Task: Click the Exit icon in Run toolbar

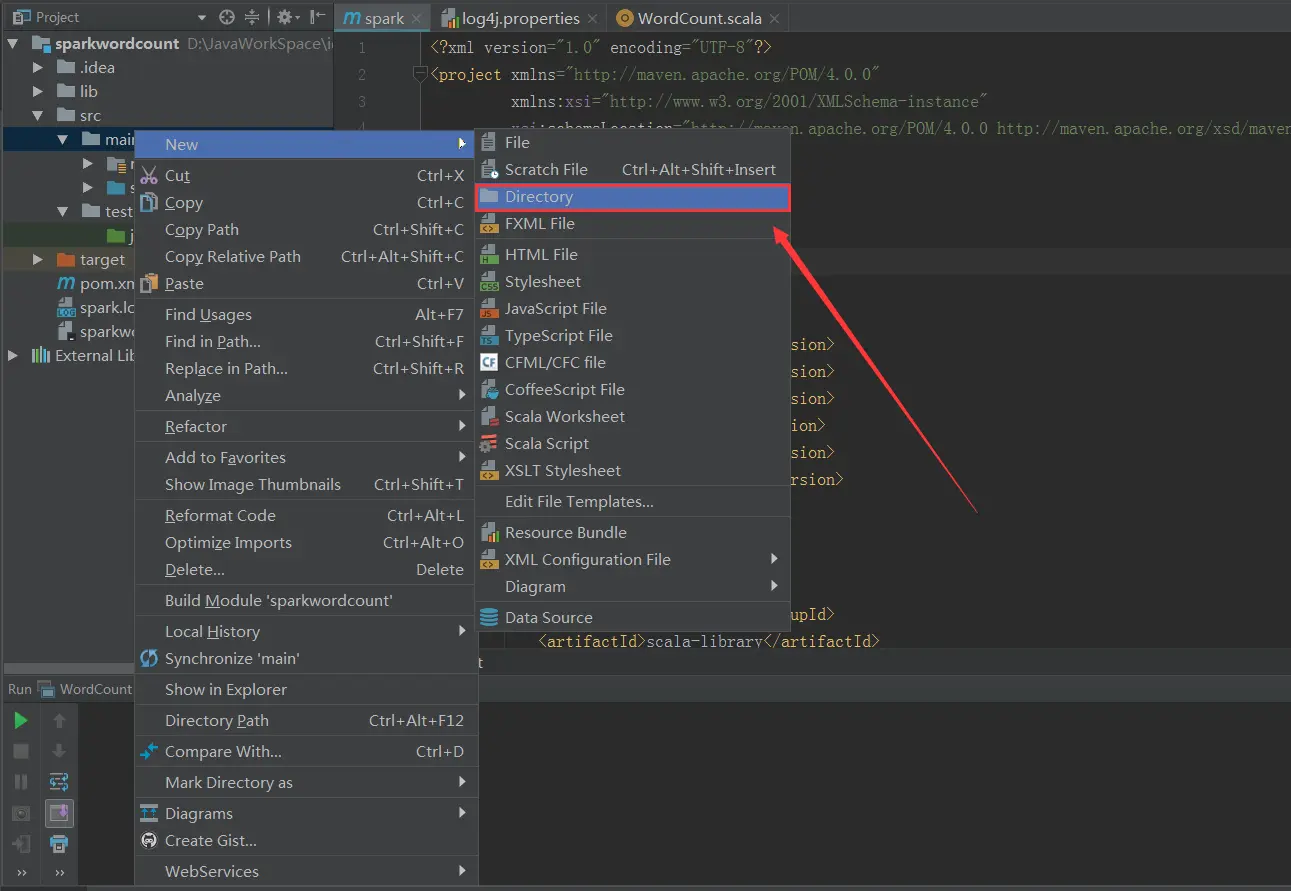Action: (x=21, y=844)
